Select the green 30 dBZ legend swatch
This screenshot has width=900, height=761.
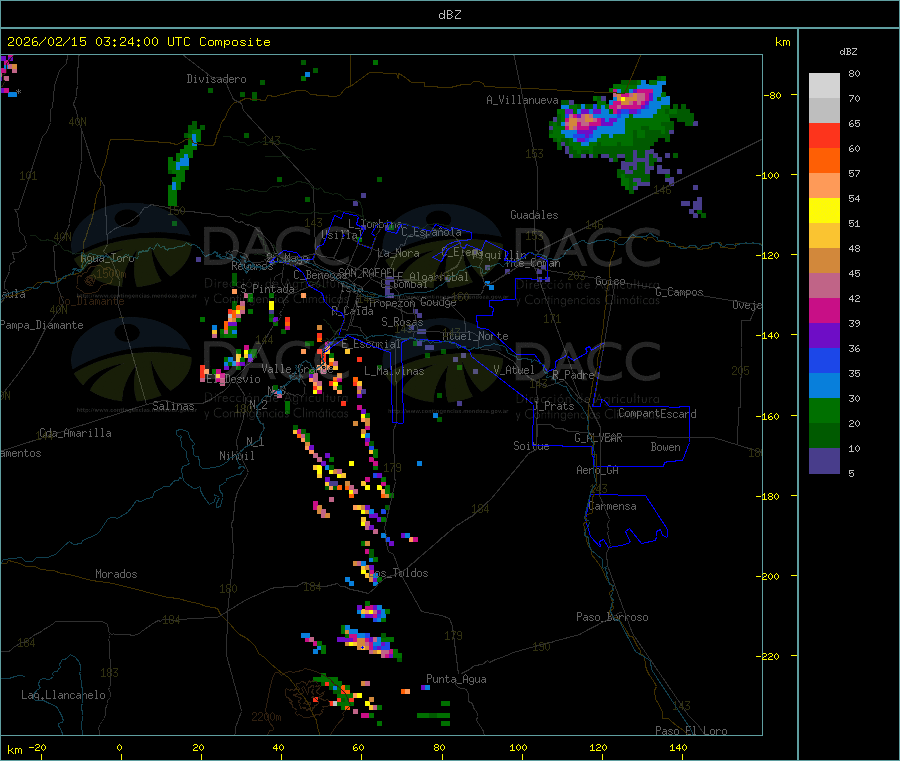(x=824, y=410)
